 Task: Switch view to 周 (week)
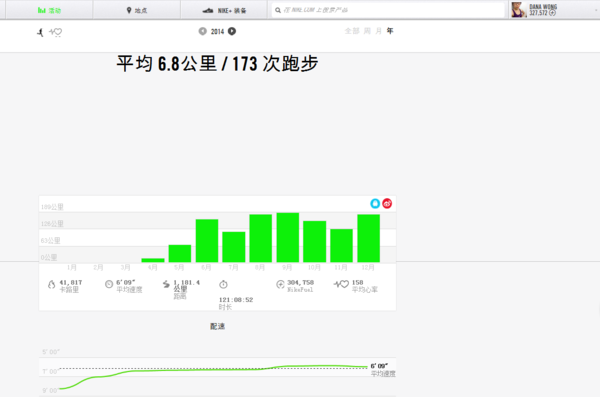367,31
